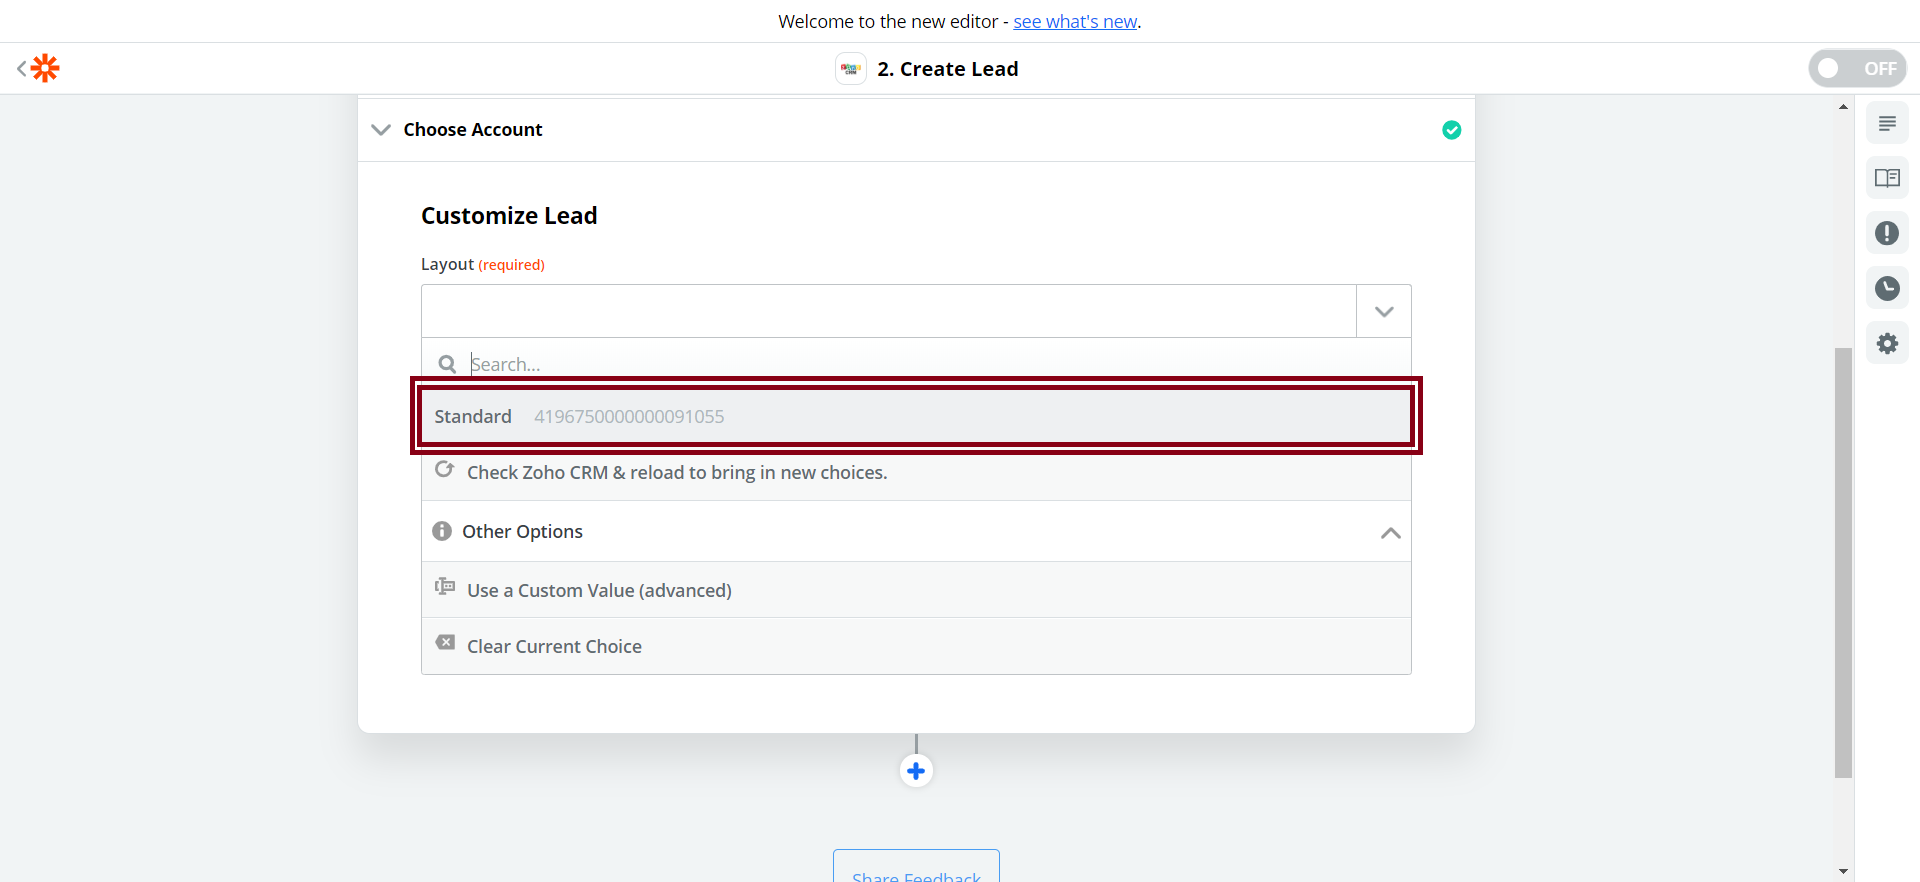Click into the layout Search field
This screenshot has height=882, width=1920.
[x=900, y=364]
